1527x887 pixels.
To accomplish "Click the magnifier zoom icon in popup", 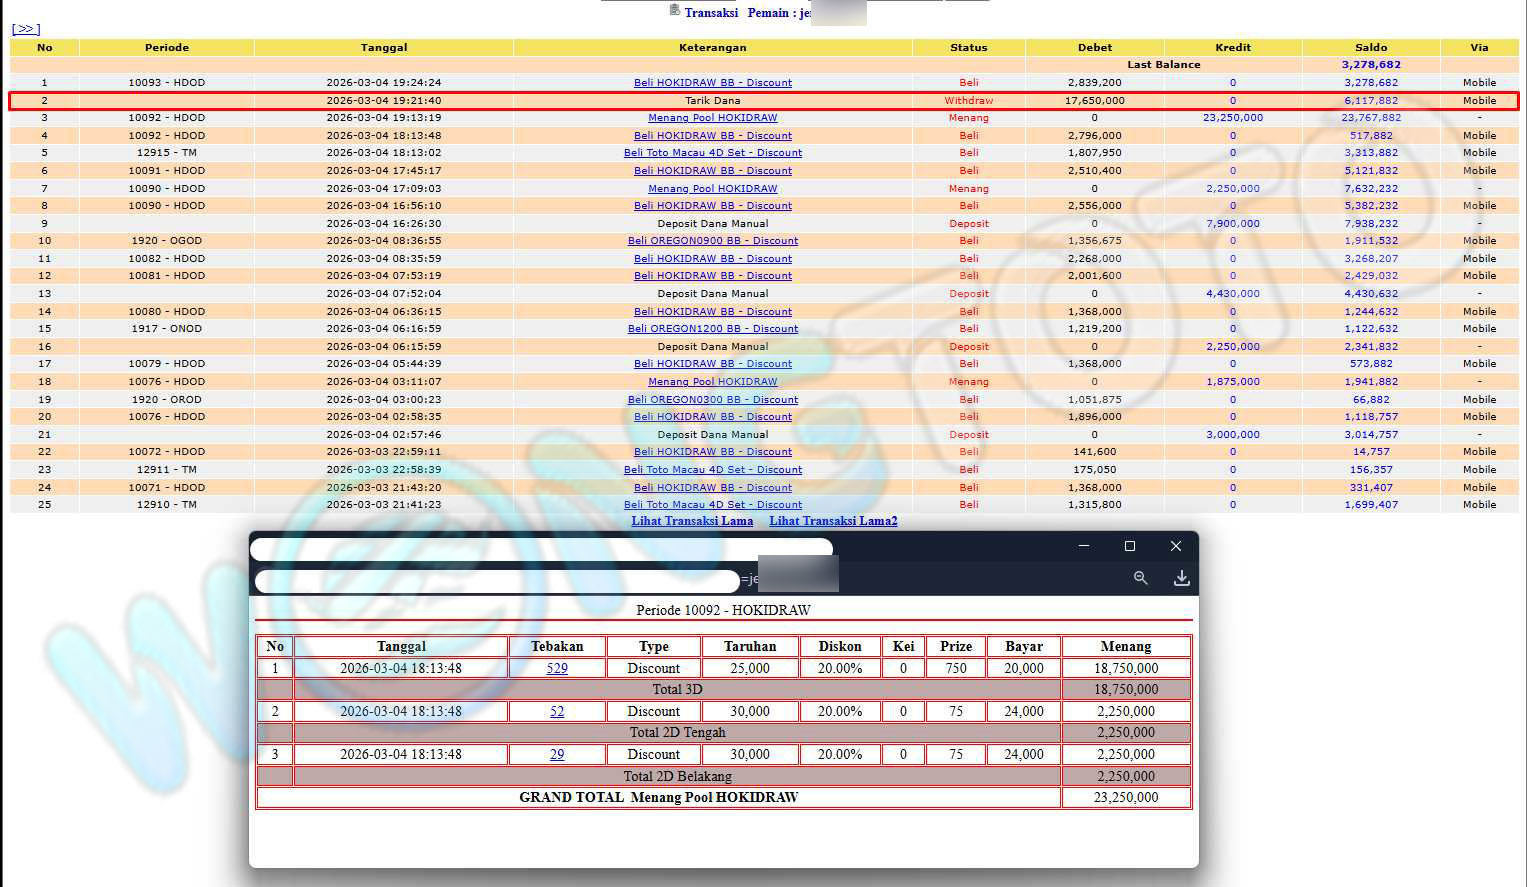I will (1140, 578).
